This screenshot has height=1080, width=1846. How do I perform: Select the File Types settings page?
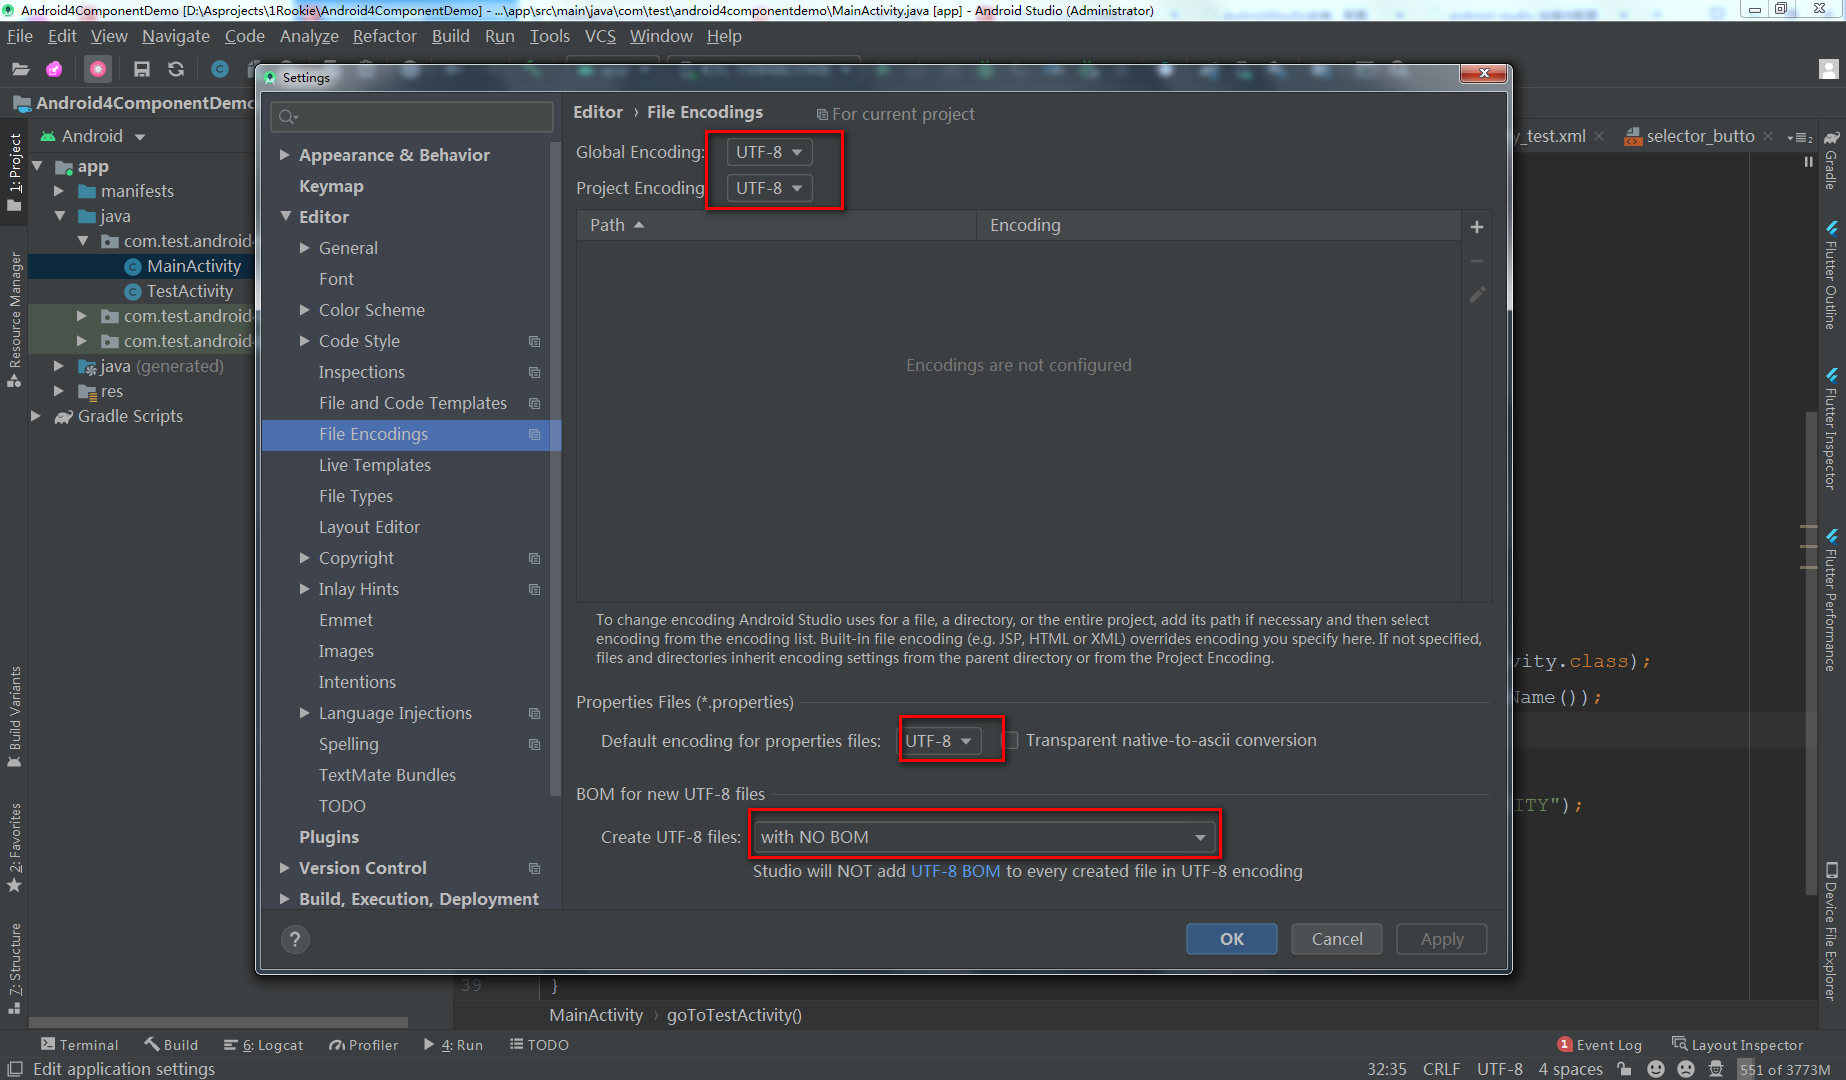(x=356, y=496)
